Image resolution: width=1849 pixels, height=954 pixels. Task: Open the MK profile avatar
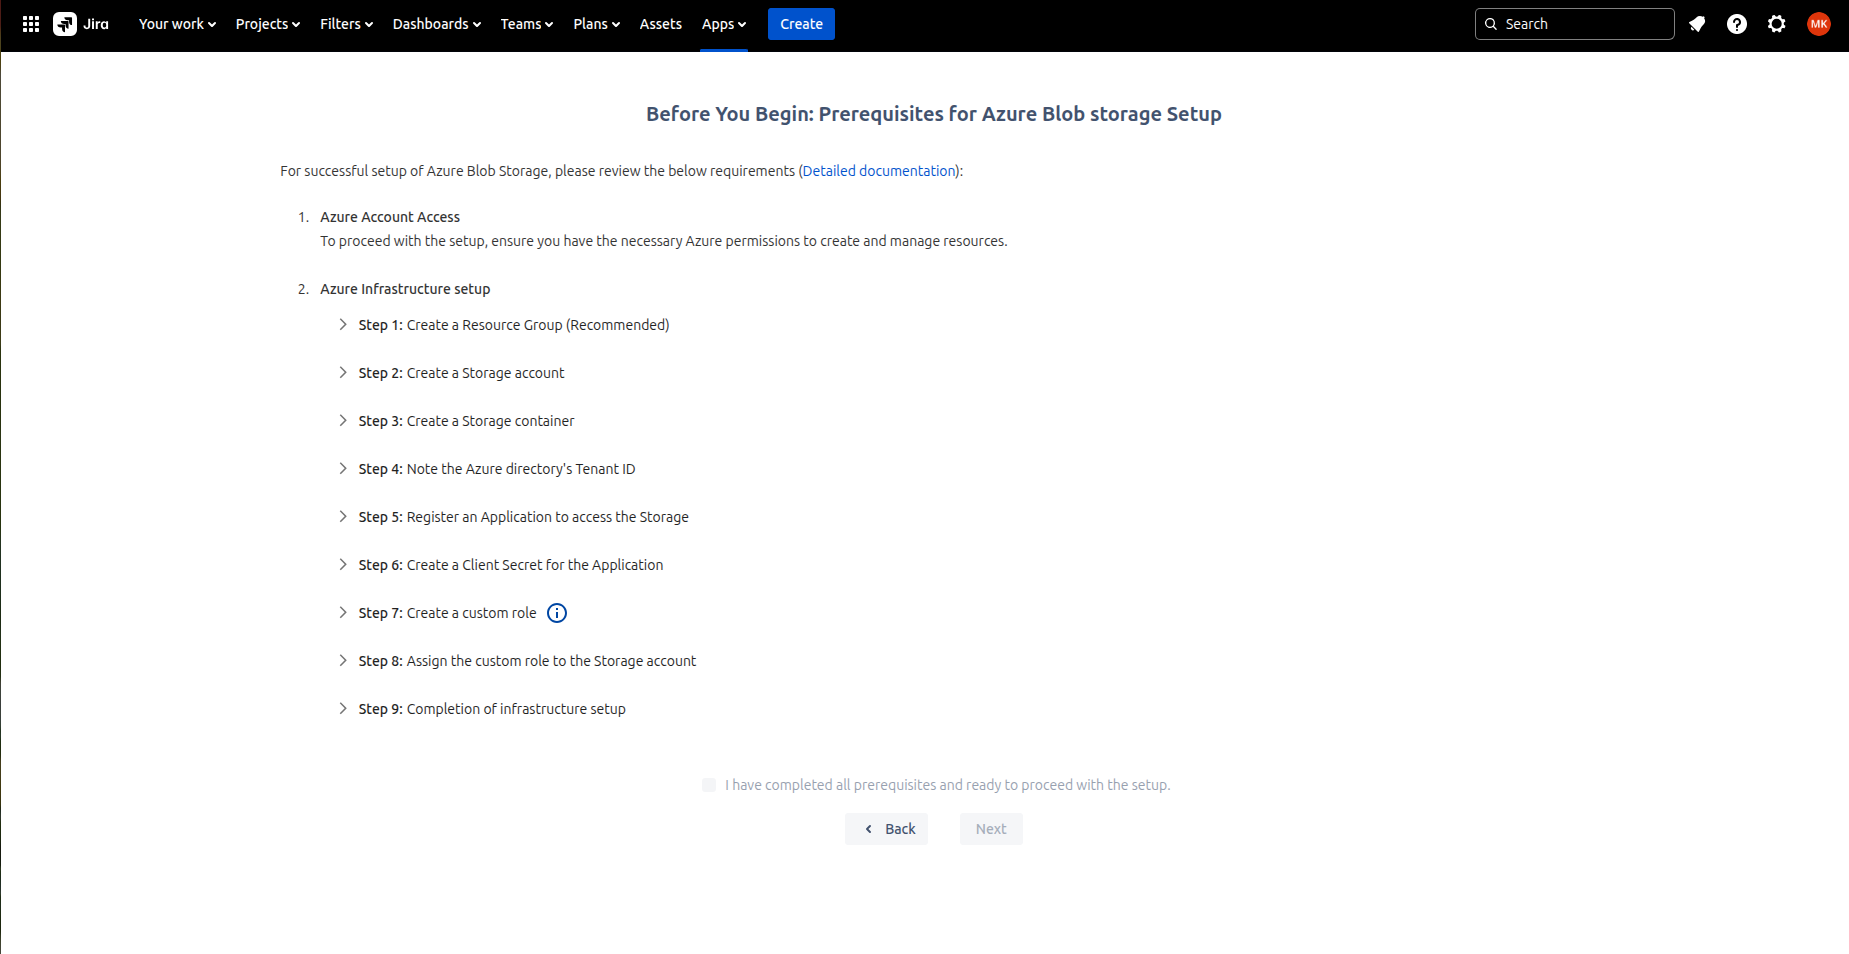click(1818, 24)
